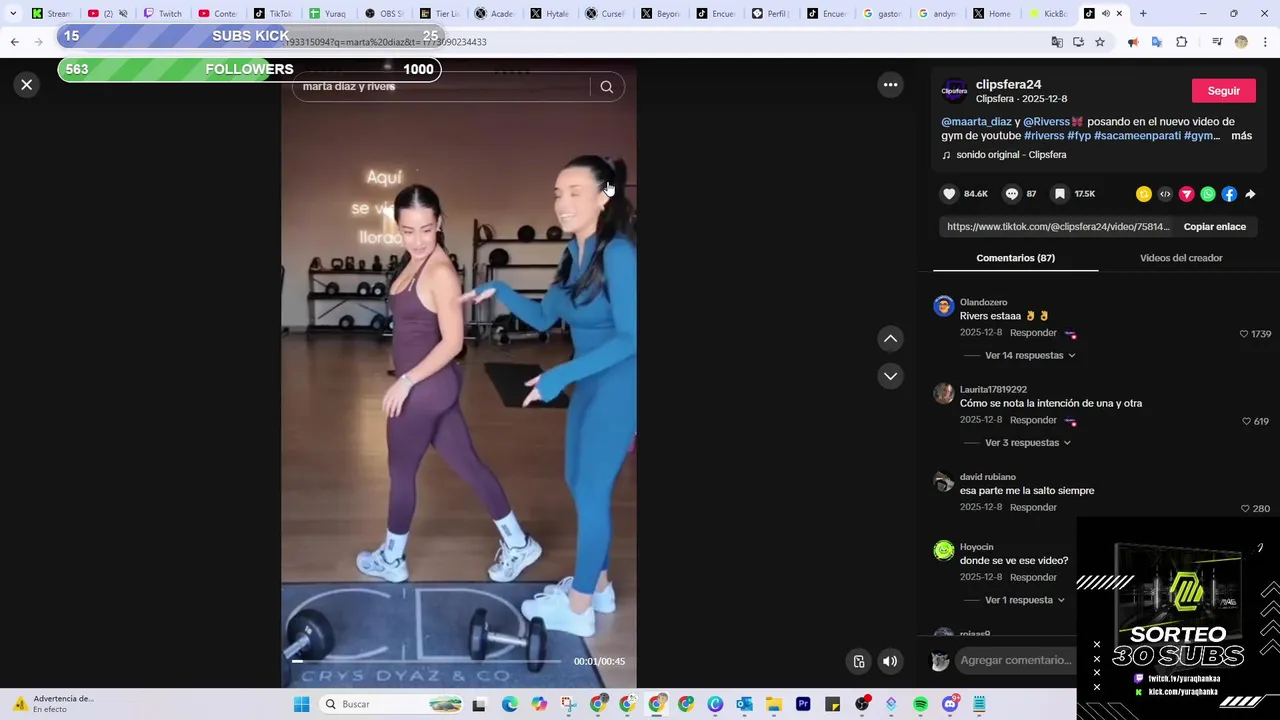The height and width of the screenshot is (720, 1280).
Task: Reply to Olandozero's comment
Action: coord(1033,333)
